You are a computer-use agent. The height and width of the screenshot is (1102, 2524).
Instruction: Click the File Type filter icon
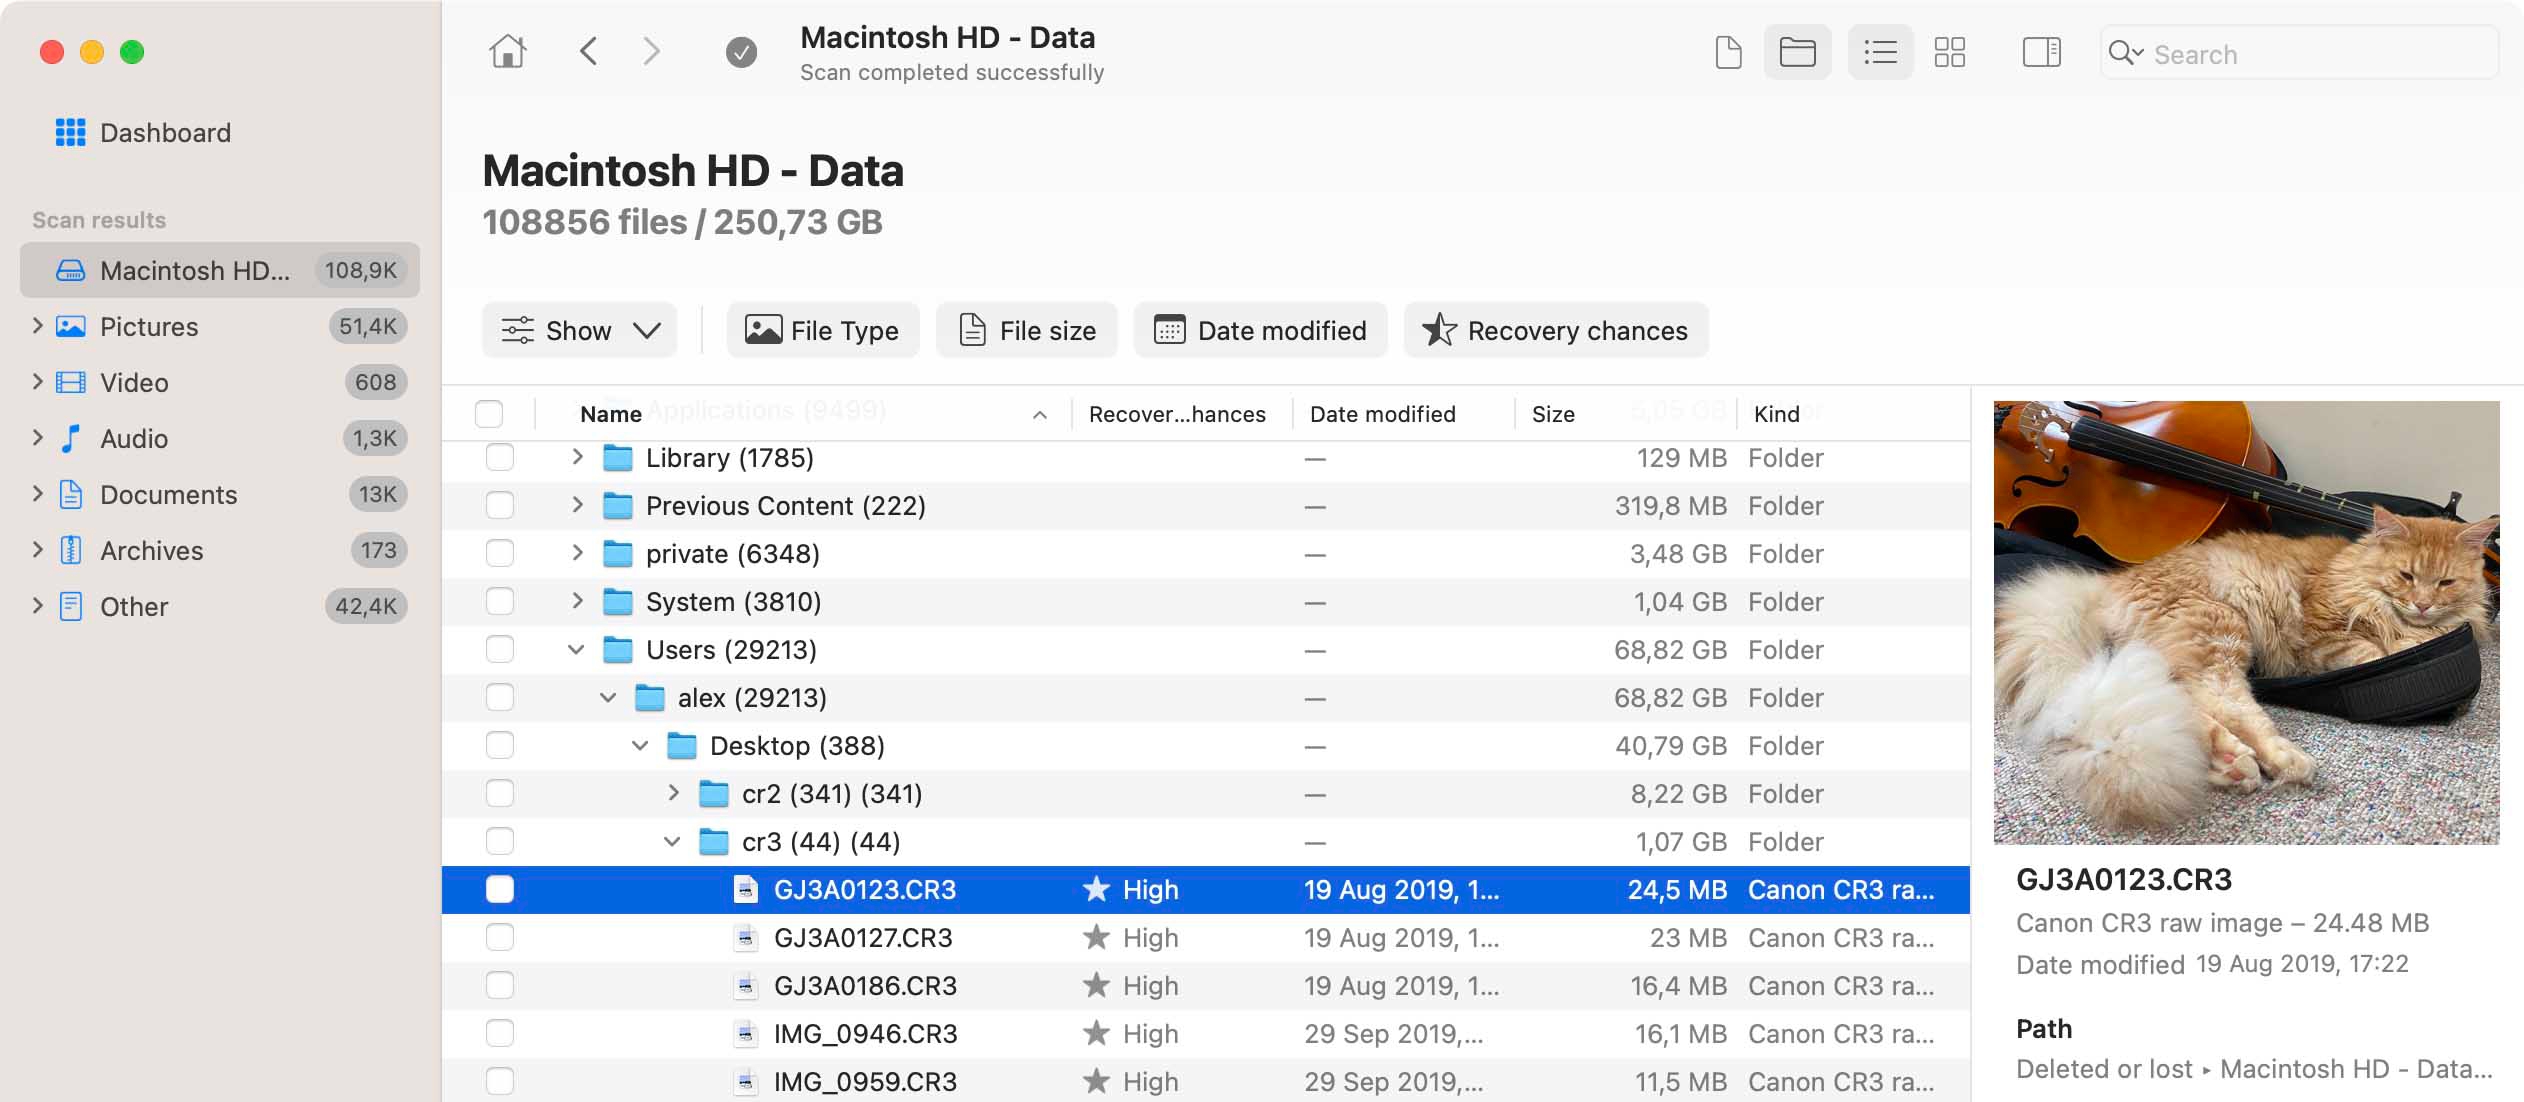tap(763, 330)
